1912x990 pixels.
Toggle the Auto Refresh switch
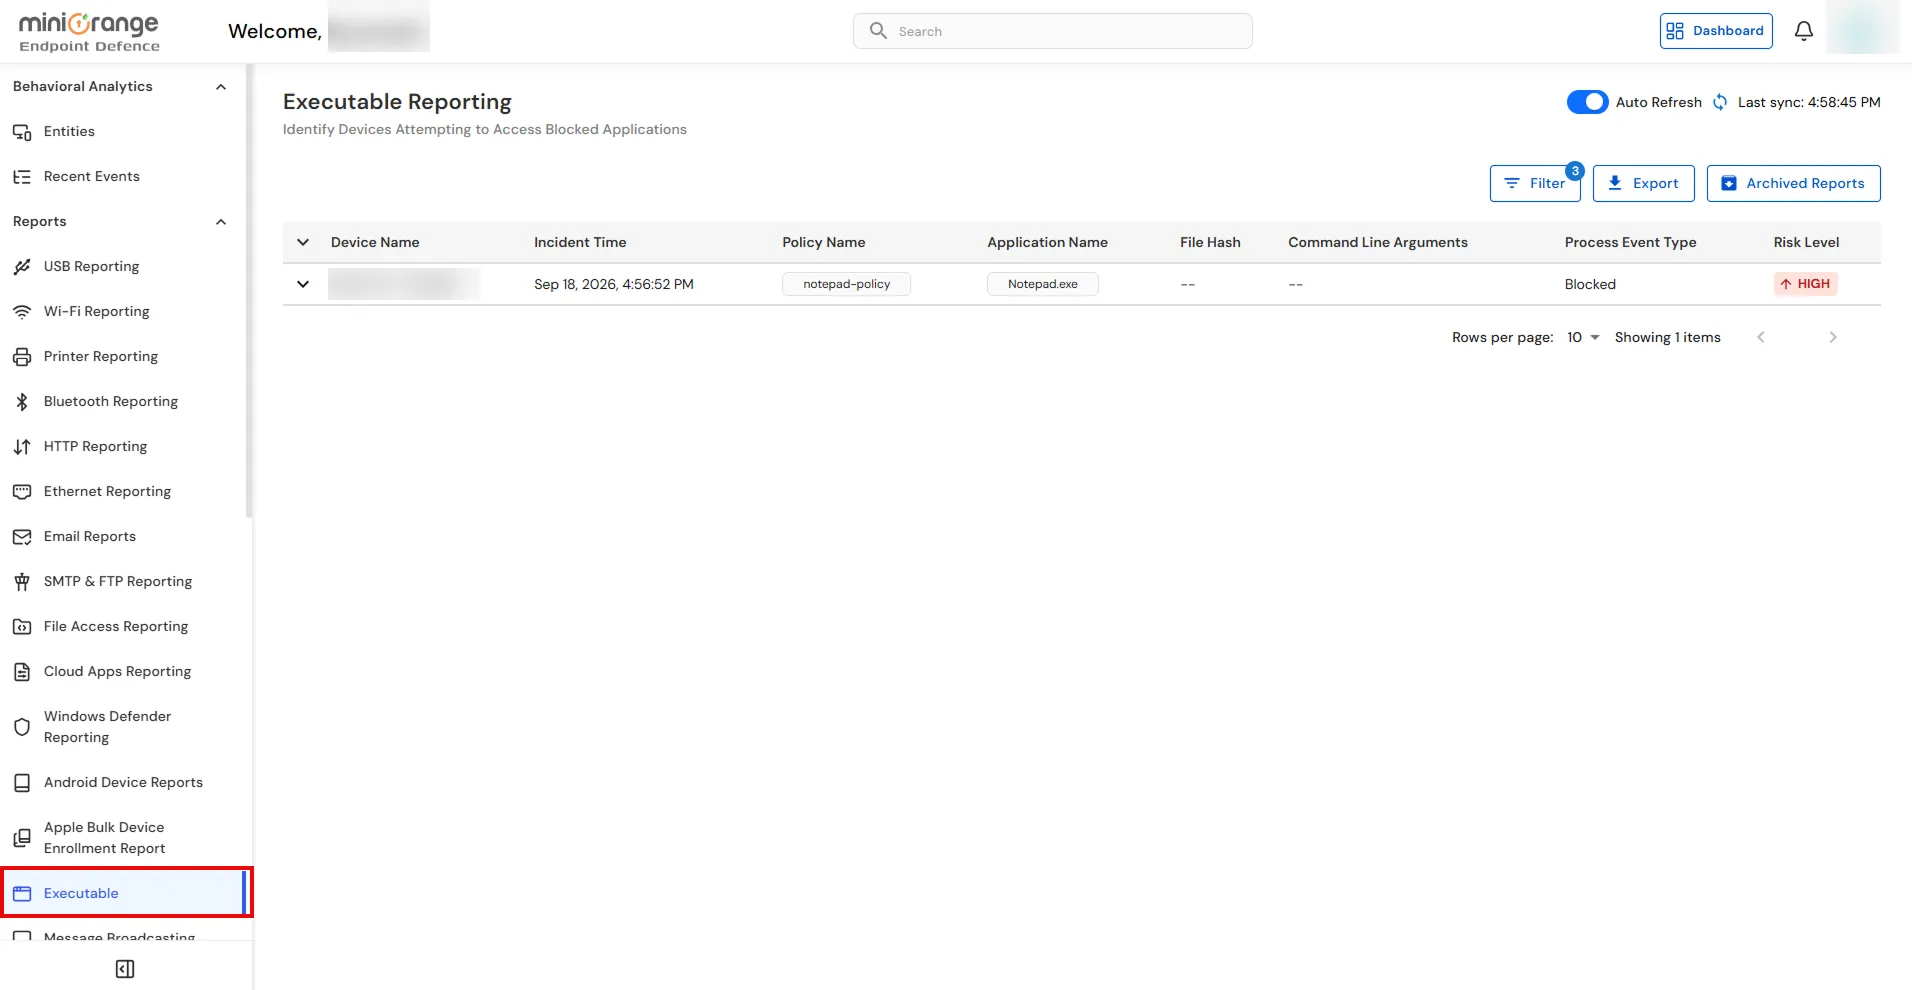1587,102
